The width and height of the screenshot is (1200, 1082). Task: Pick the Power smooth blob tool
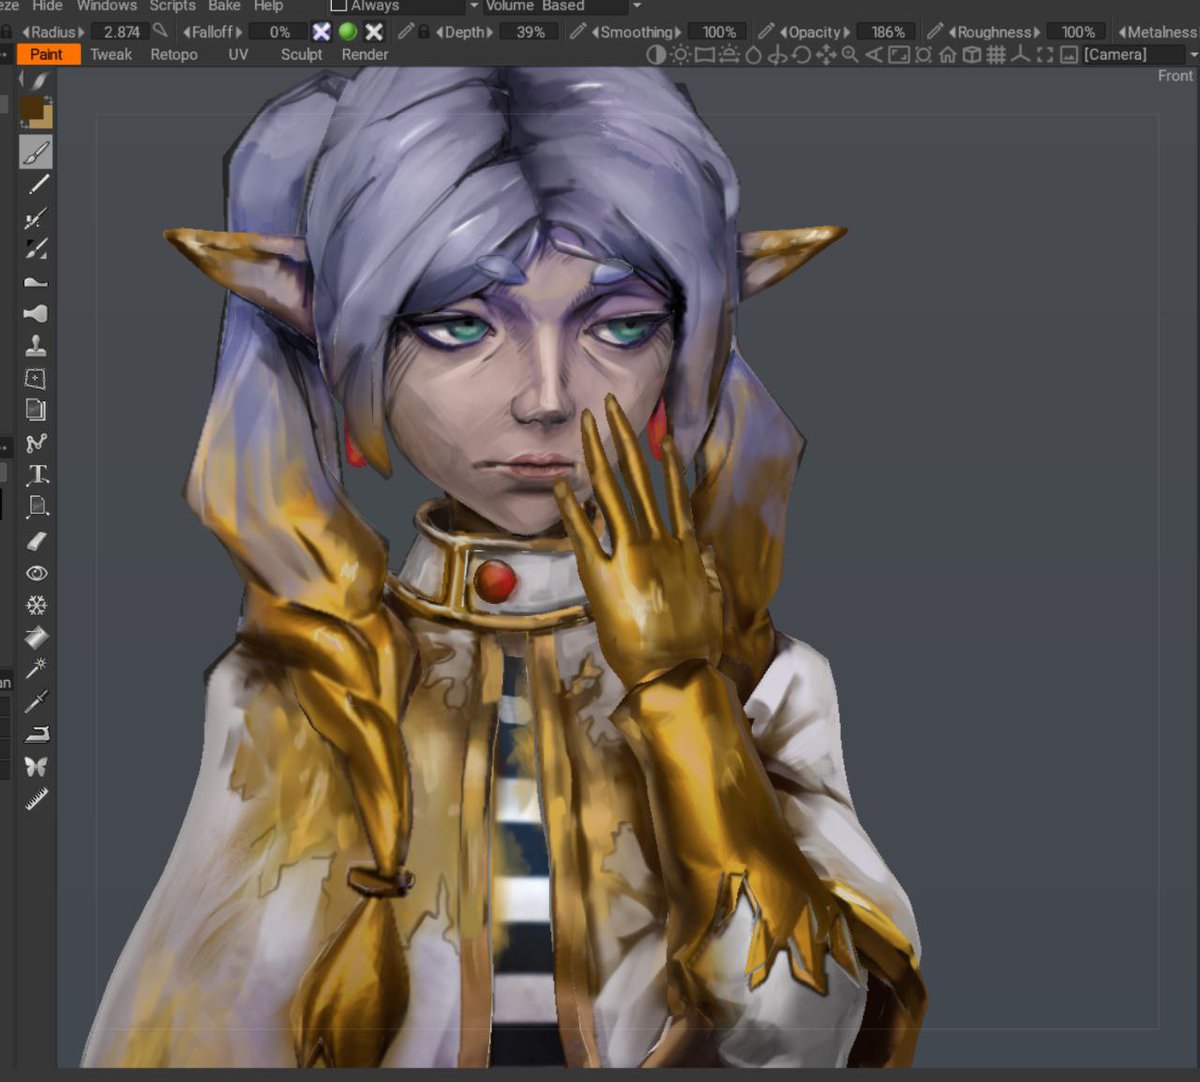(36, 314)
